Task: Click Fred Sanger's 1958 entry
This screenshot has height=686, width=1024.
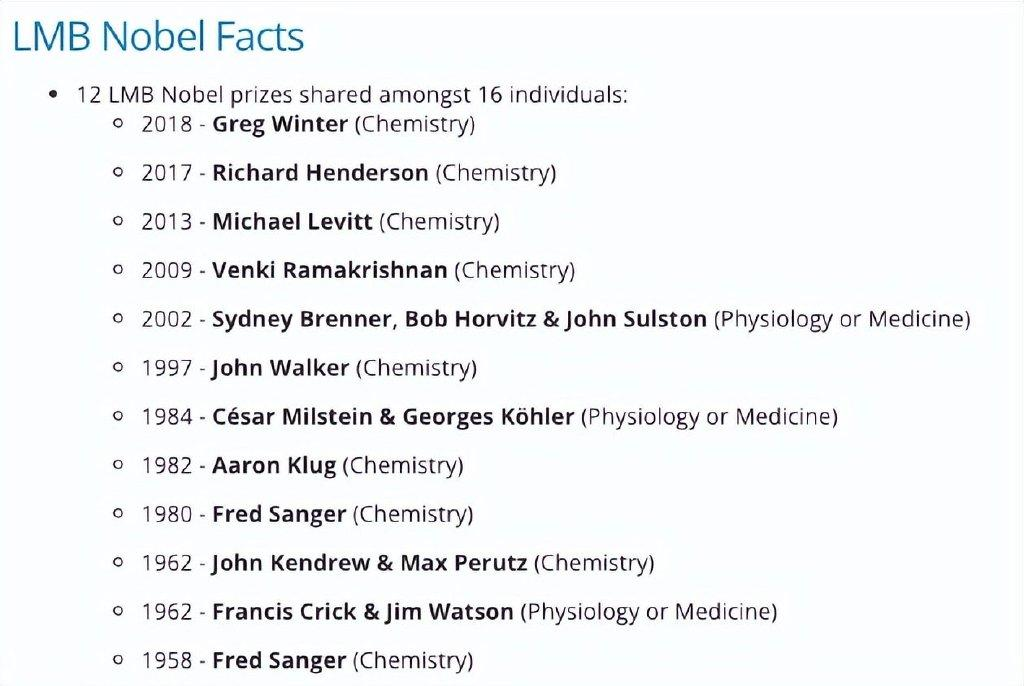Action: 307,661
